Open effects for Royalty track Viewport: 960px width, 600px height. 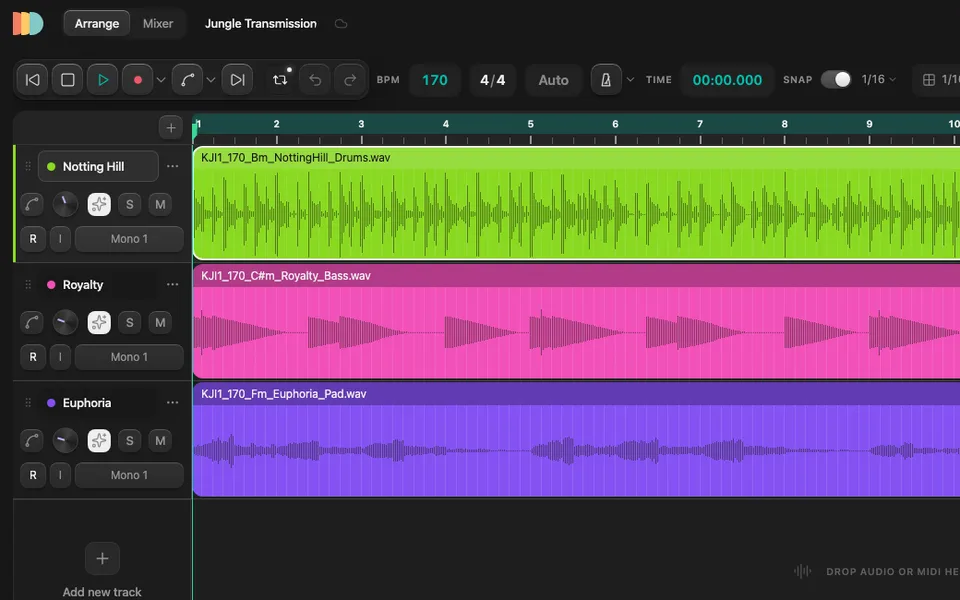[x=99, y=323]
